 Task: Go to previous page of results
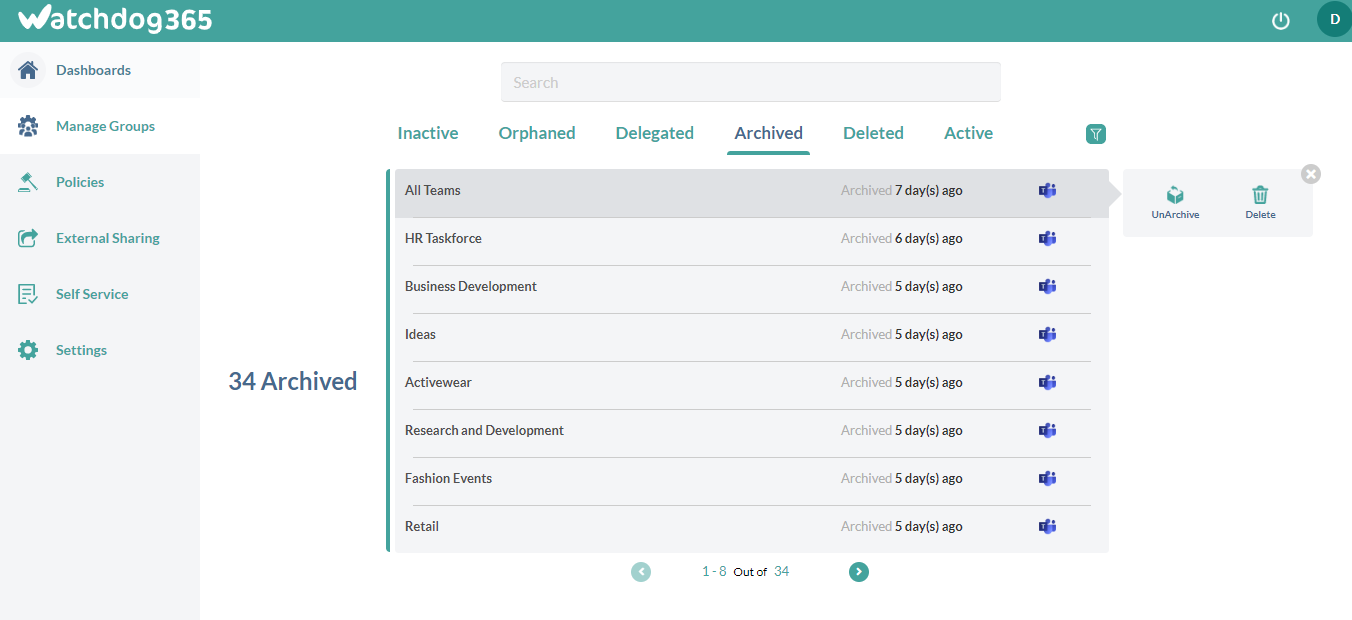point(641,572)
